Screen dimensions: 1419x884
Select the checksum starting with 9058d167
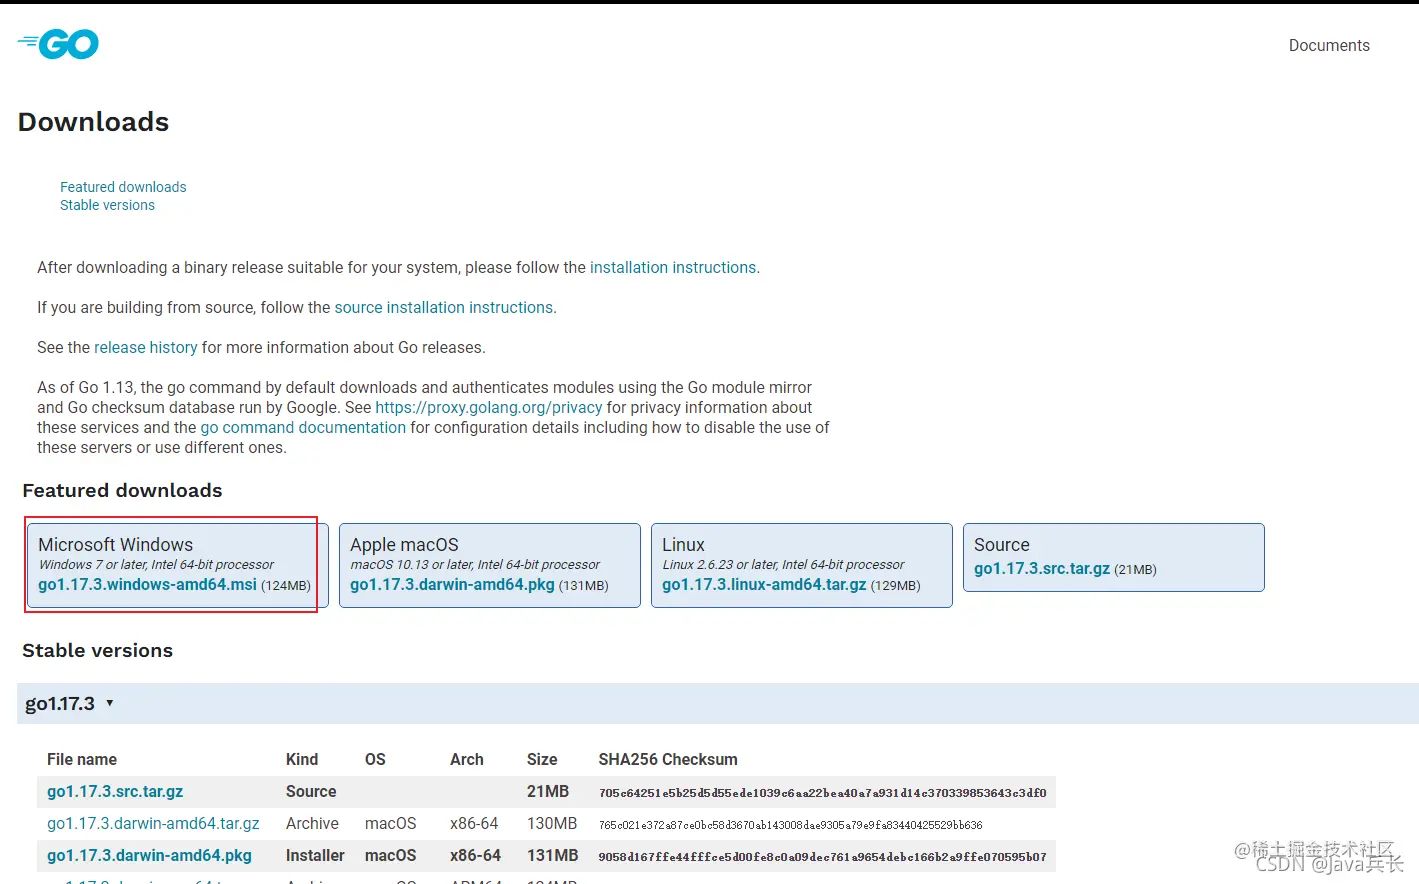click(x=822, y=857)
